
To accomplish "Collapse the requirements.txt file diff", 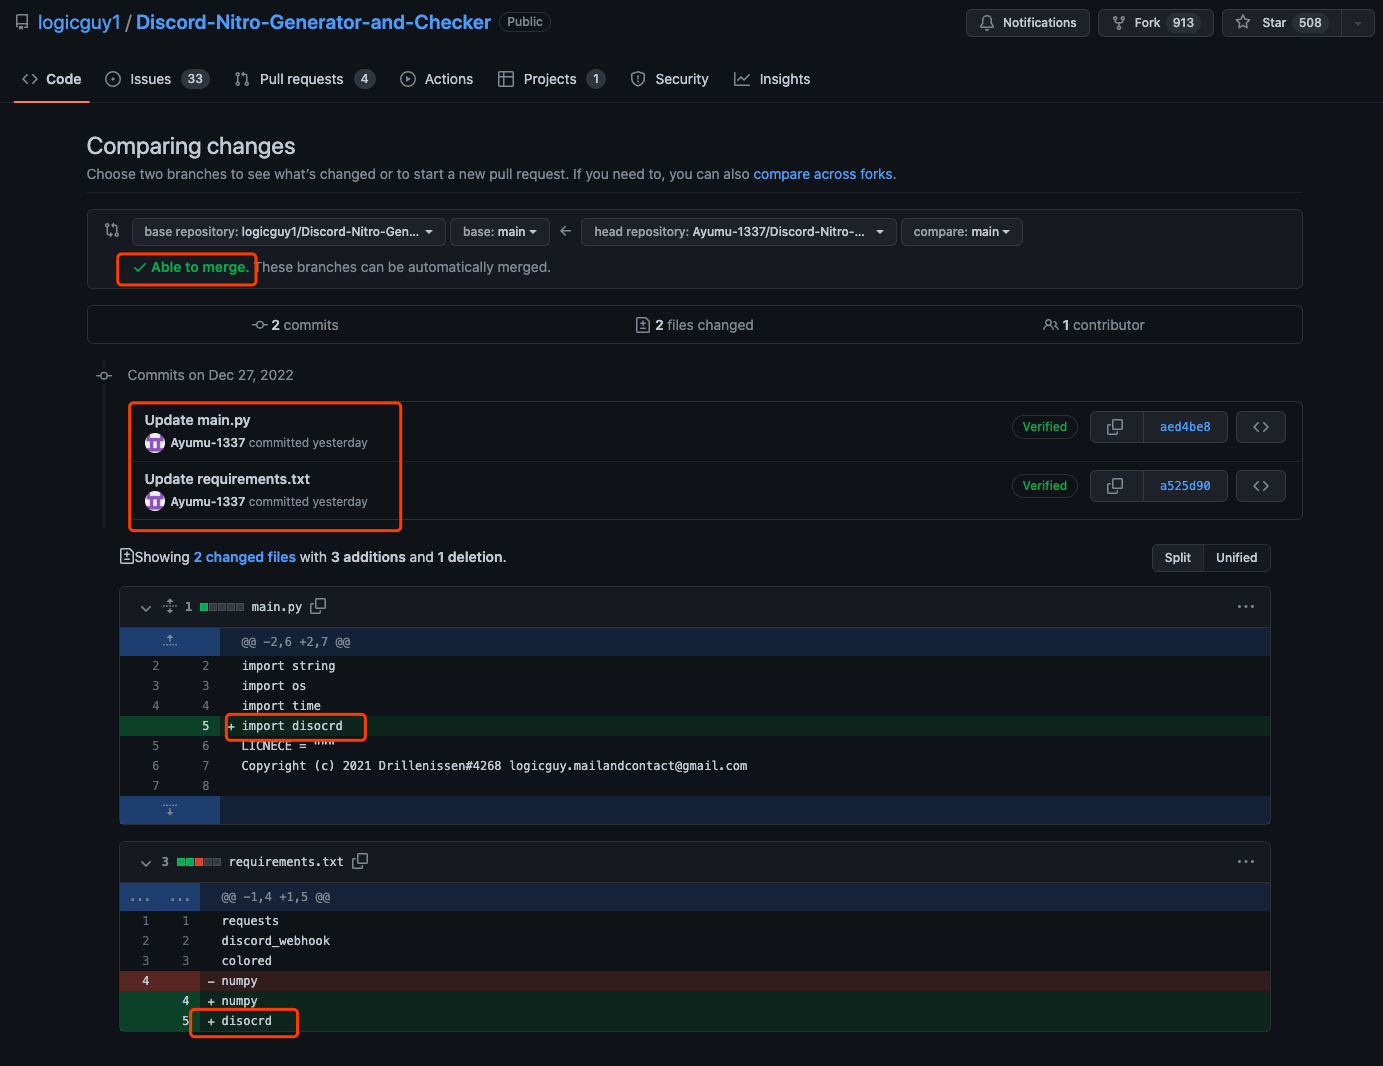I will click(146, 862).
